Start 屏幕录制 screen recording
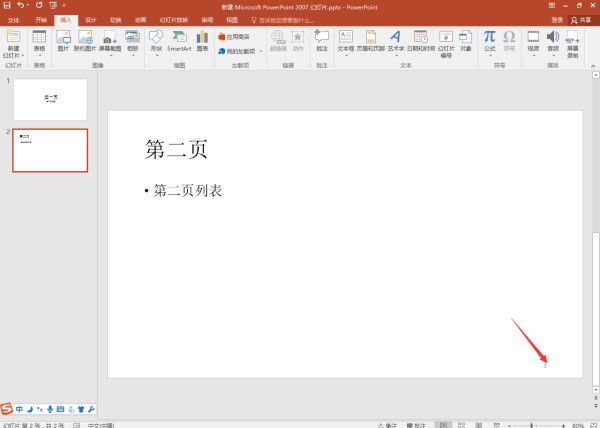600x428 pixels. coord(573,42)
